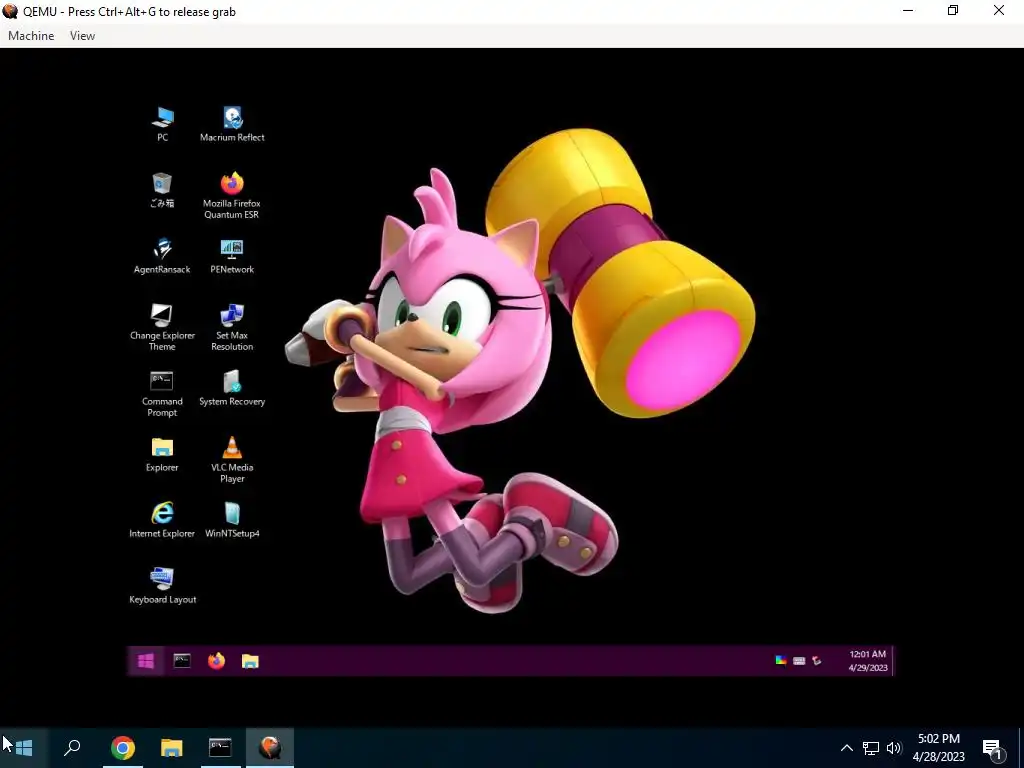Open host File Explorer taskbar icon
Viewport: 1024px width, 768px height.
pos(172,747)
